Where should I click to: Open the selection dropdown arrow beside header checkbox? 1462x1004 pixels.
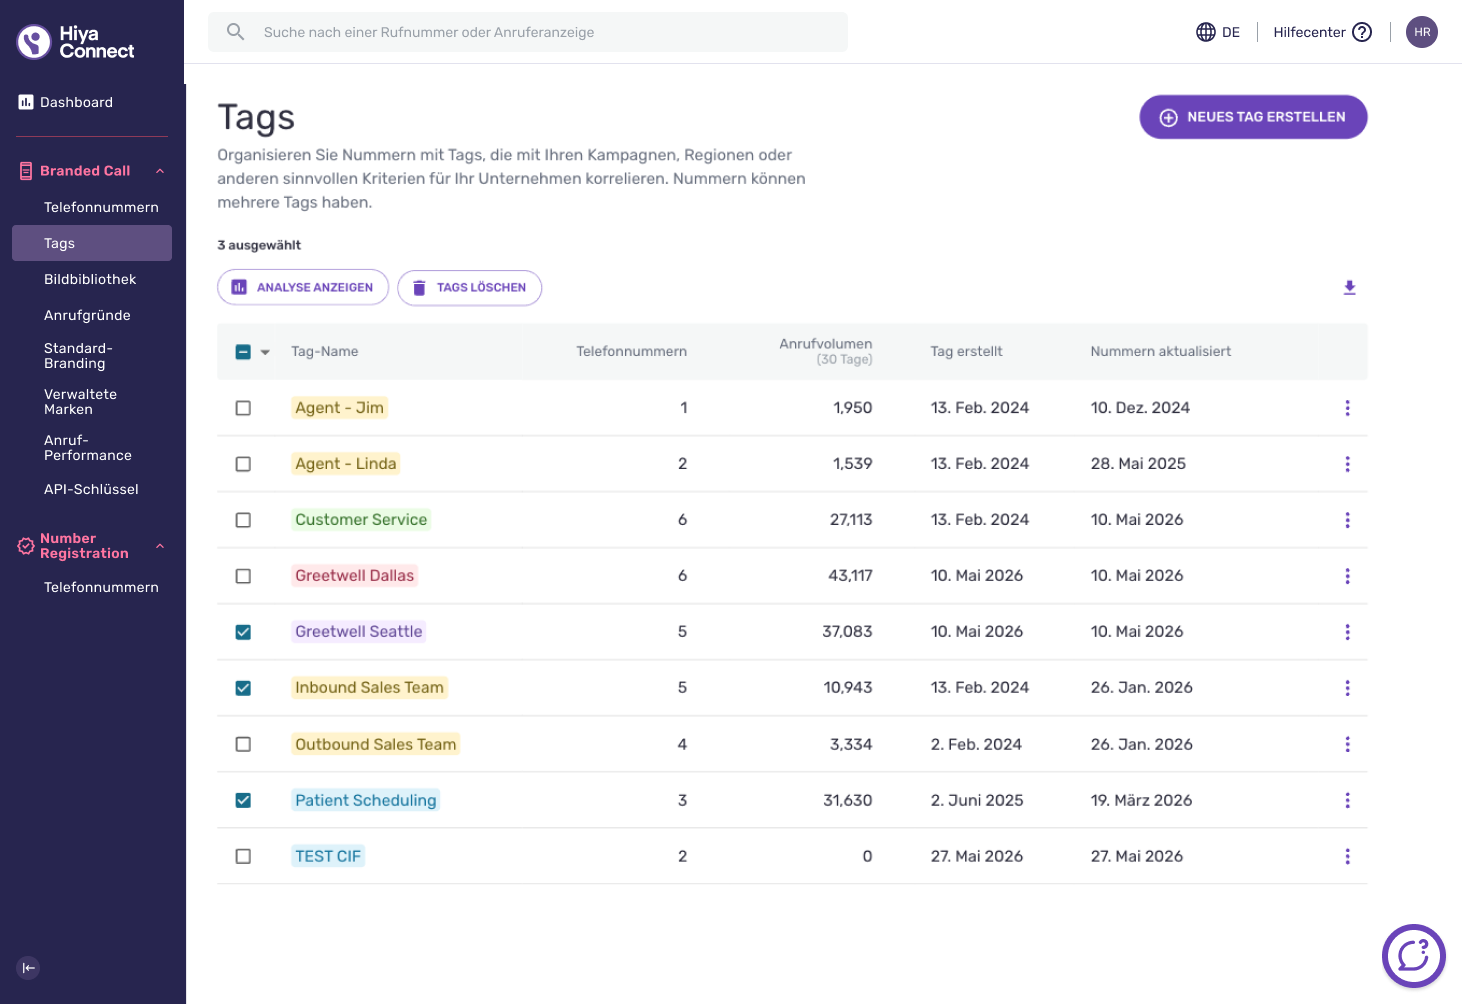point(265,352)
